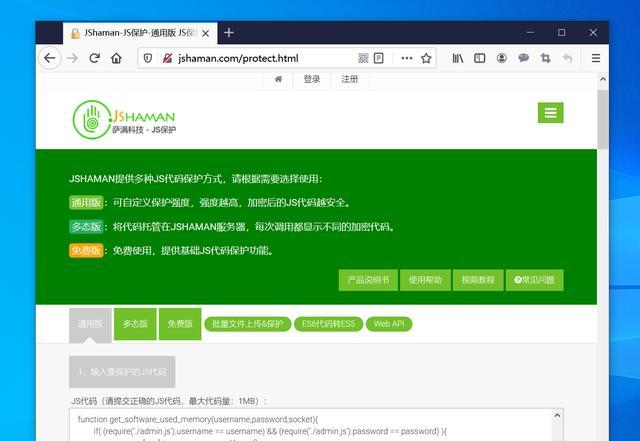Open the Web API pill link
The image size is (640, 441).
coord(389,324)
